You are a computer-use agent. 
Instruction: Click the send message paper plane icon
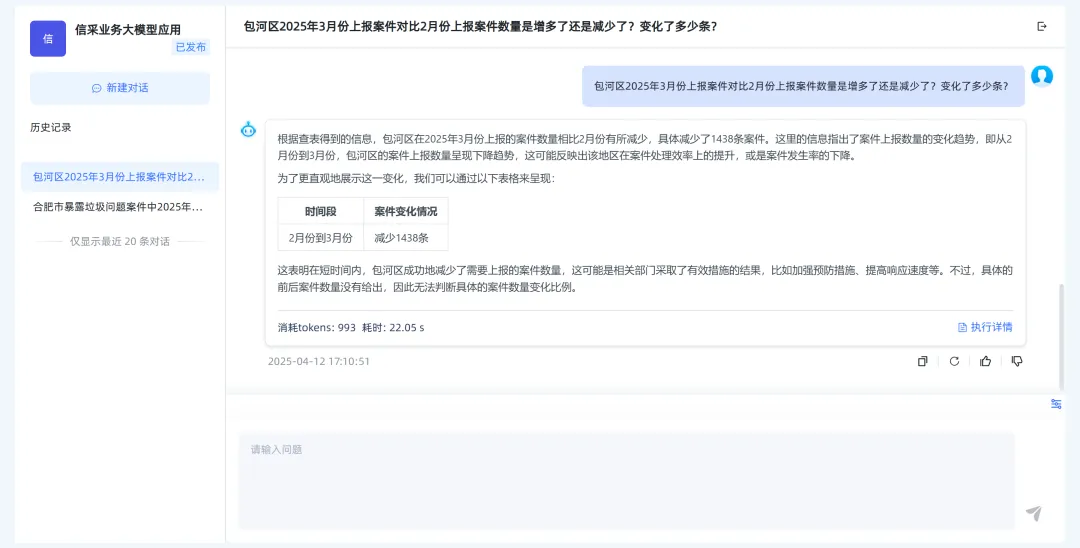(1034, 513)
